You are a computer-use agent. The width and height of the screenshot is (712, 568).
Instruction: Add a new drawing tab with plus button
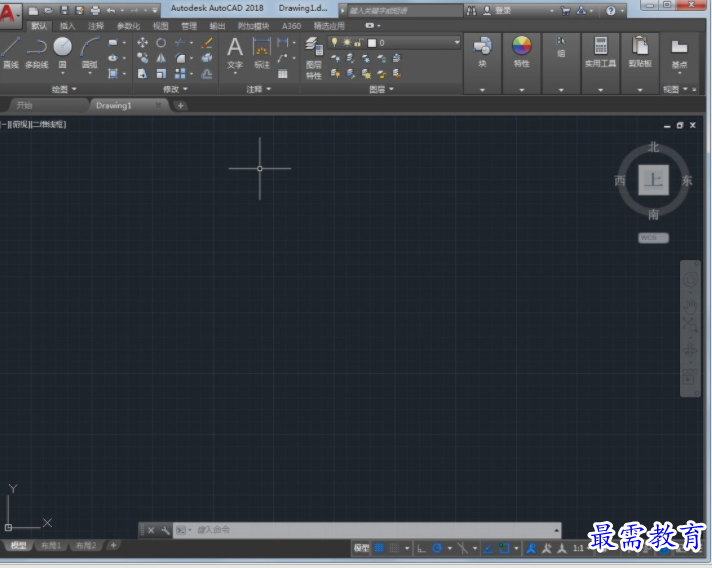pyautogui.click(x=180, y=106)
